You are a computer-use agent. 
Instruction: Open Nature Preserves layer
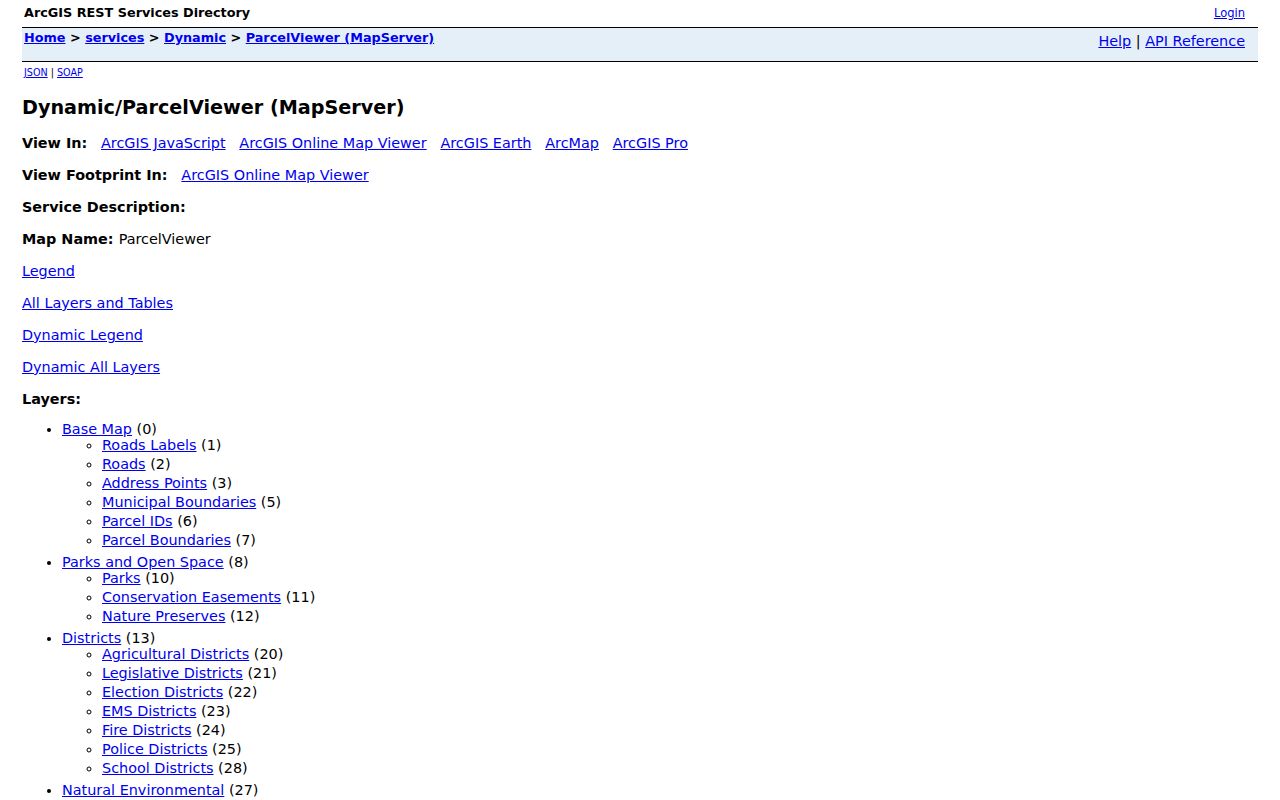164,616
